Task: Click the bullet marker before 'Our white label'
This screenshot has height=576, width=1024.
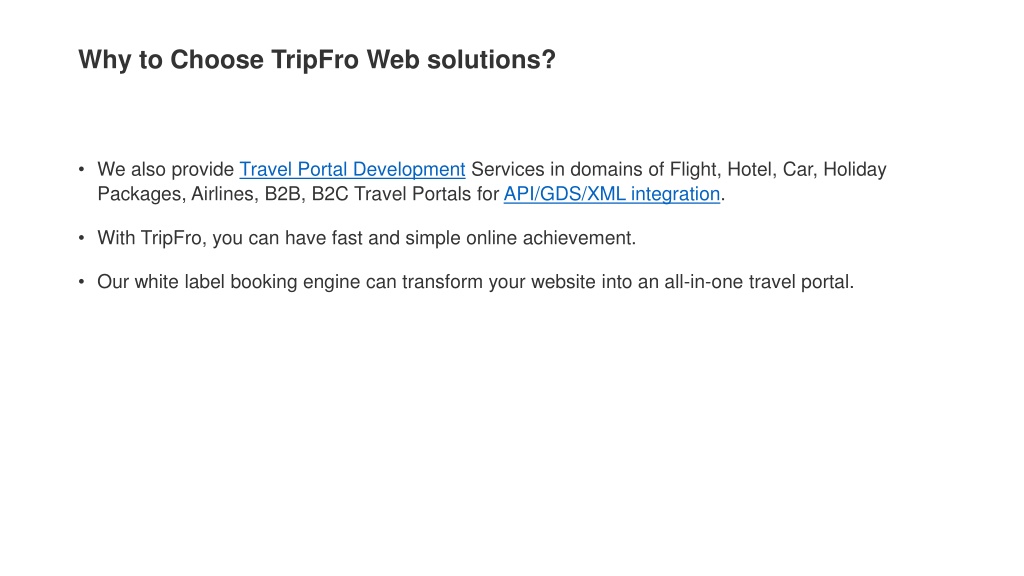Action: coord(82,282)
